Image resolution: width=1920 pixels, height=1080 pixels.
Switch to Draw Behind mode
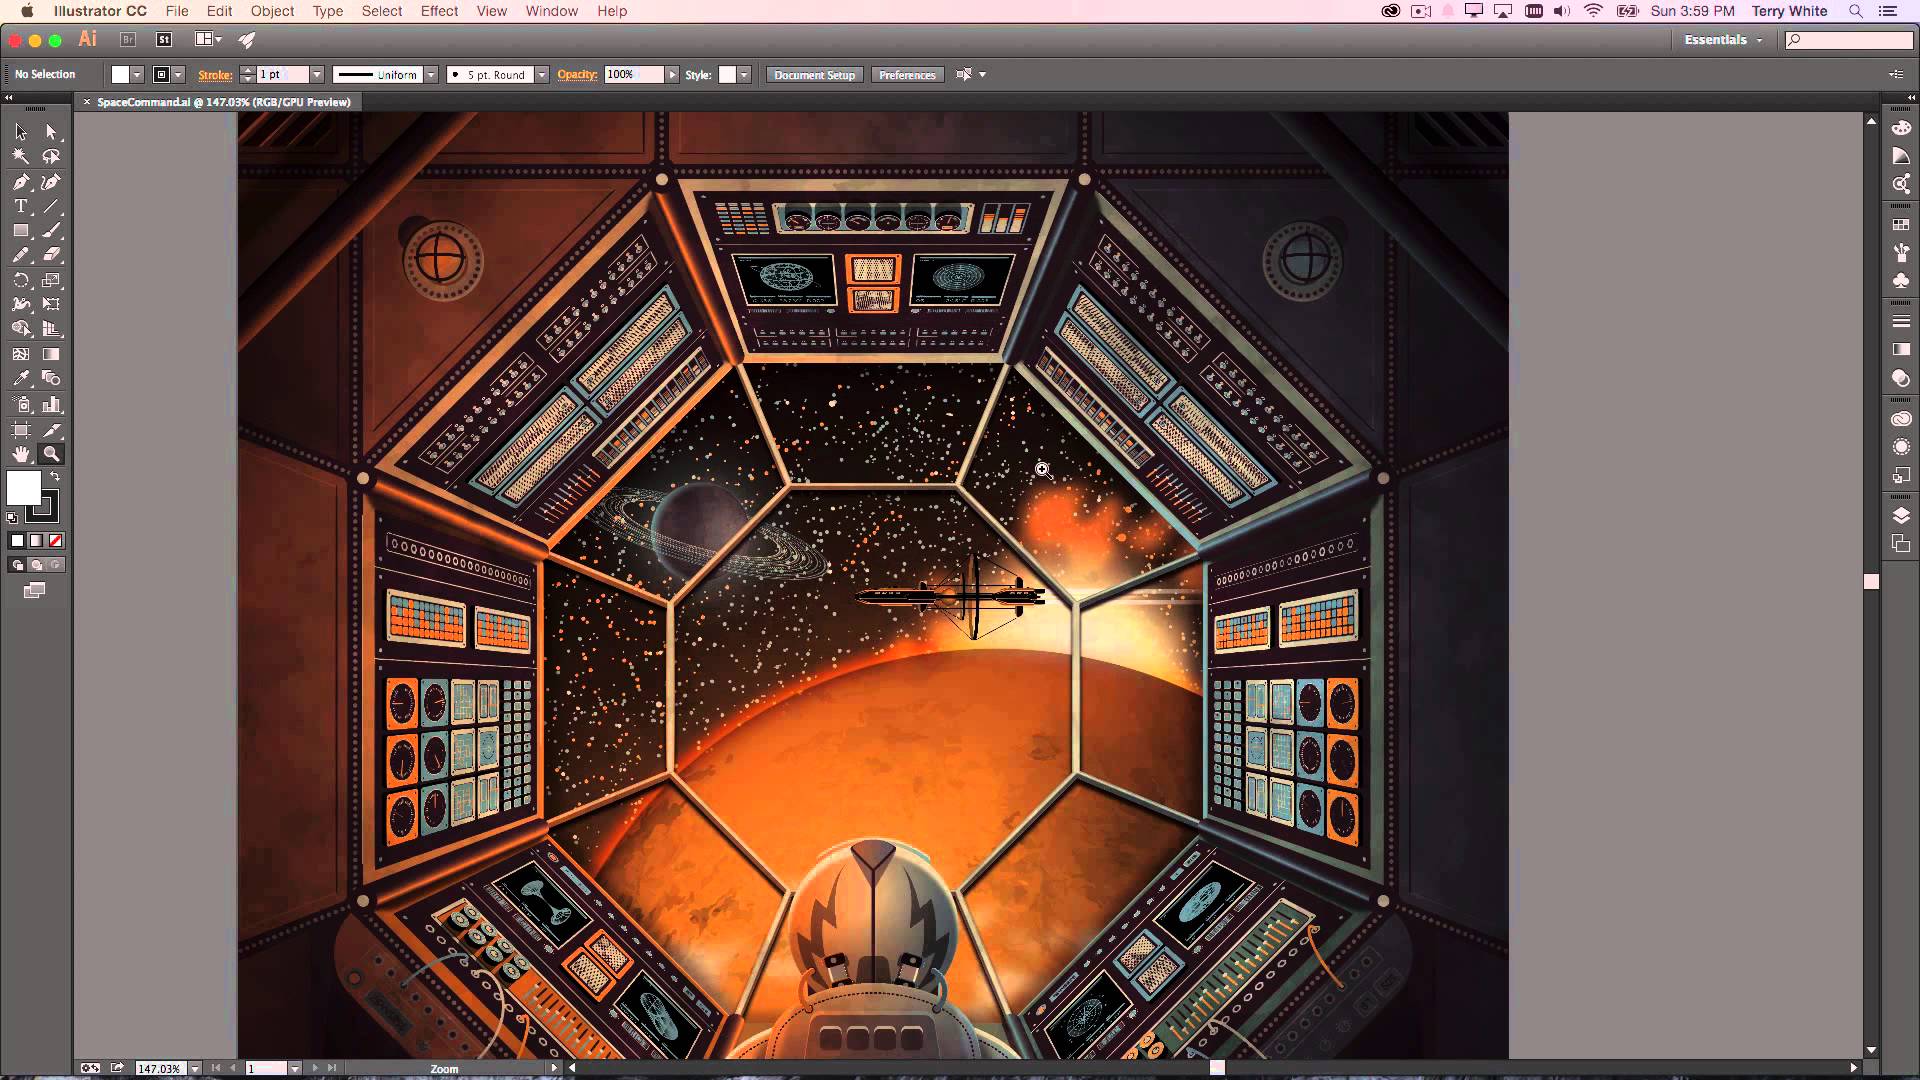(37, 564)
